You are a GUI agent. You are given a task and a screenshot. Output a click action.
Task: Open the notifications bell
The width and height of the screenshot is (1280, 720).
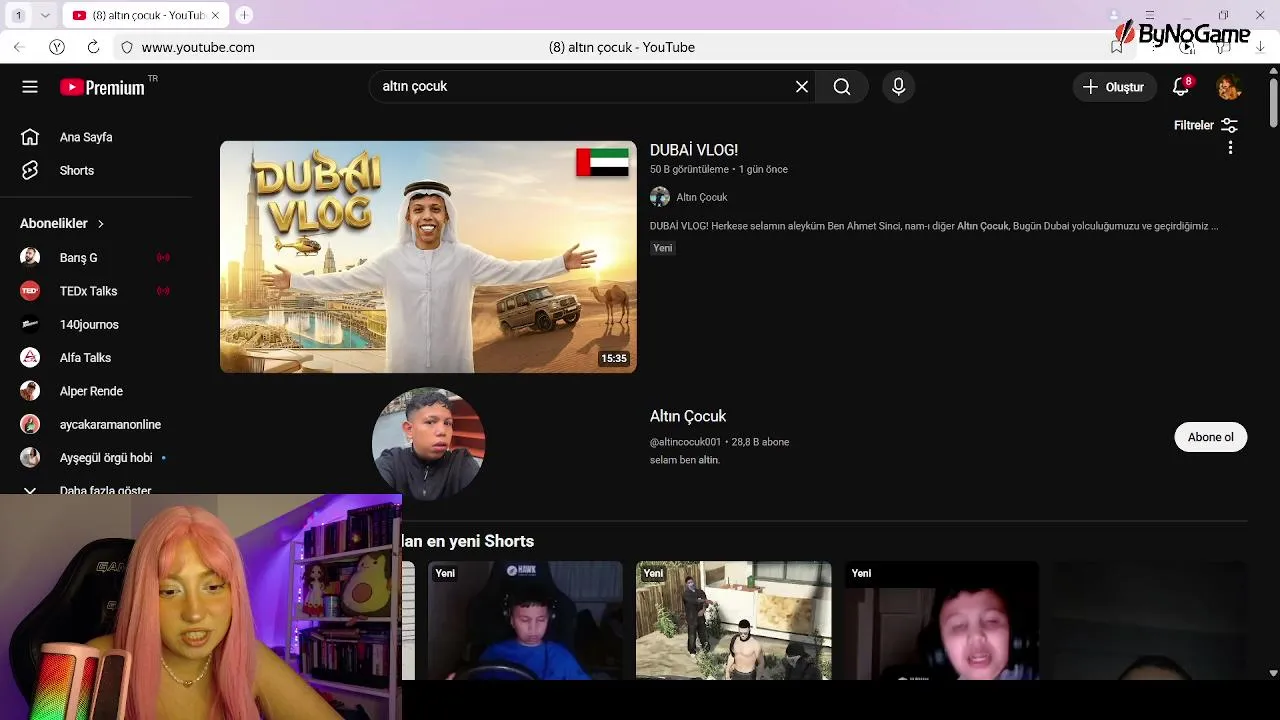pyautogui.click(x=1181, y=87)
